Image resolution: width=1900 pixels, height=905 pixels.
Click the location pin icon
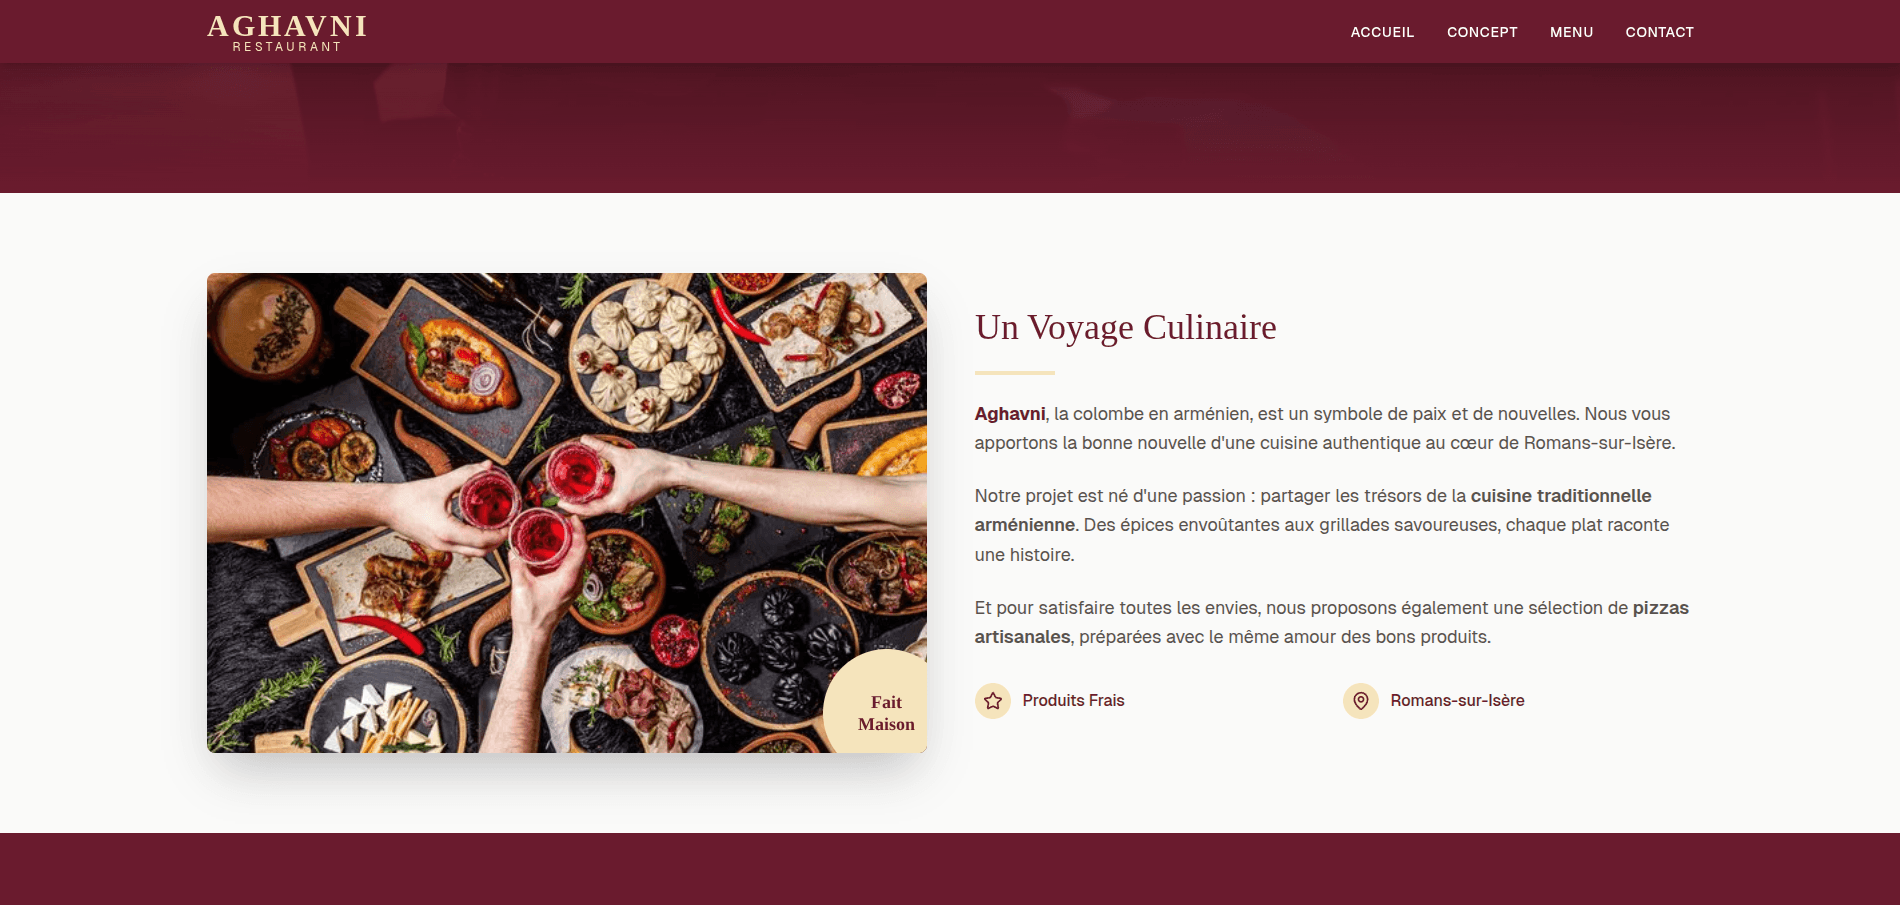[x=1360, y=701]
